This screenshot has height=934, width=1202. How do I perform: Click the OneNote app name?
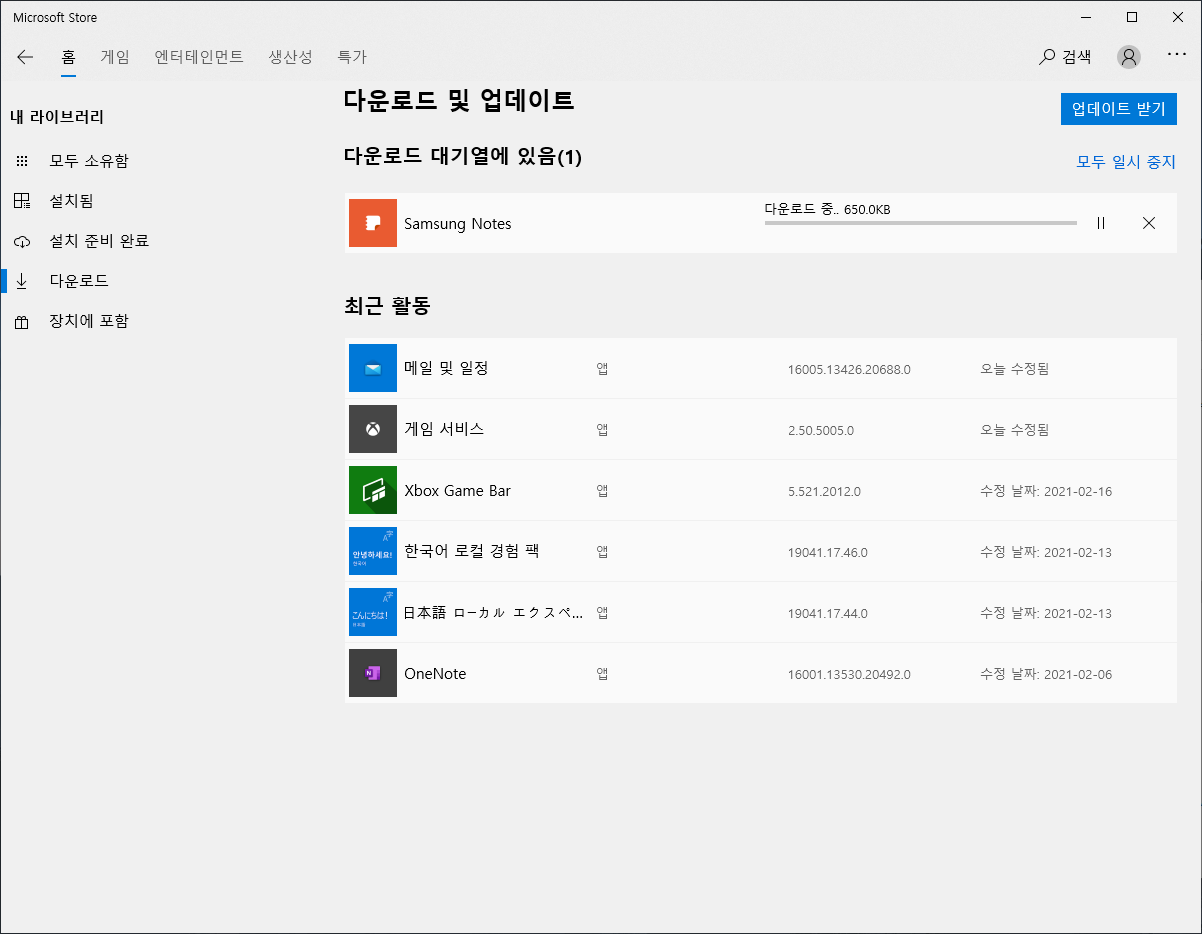tap(435, 674)
